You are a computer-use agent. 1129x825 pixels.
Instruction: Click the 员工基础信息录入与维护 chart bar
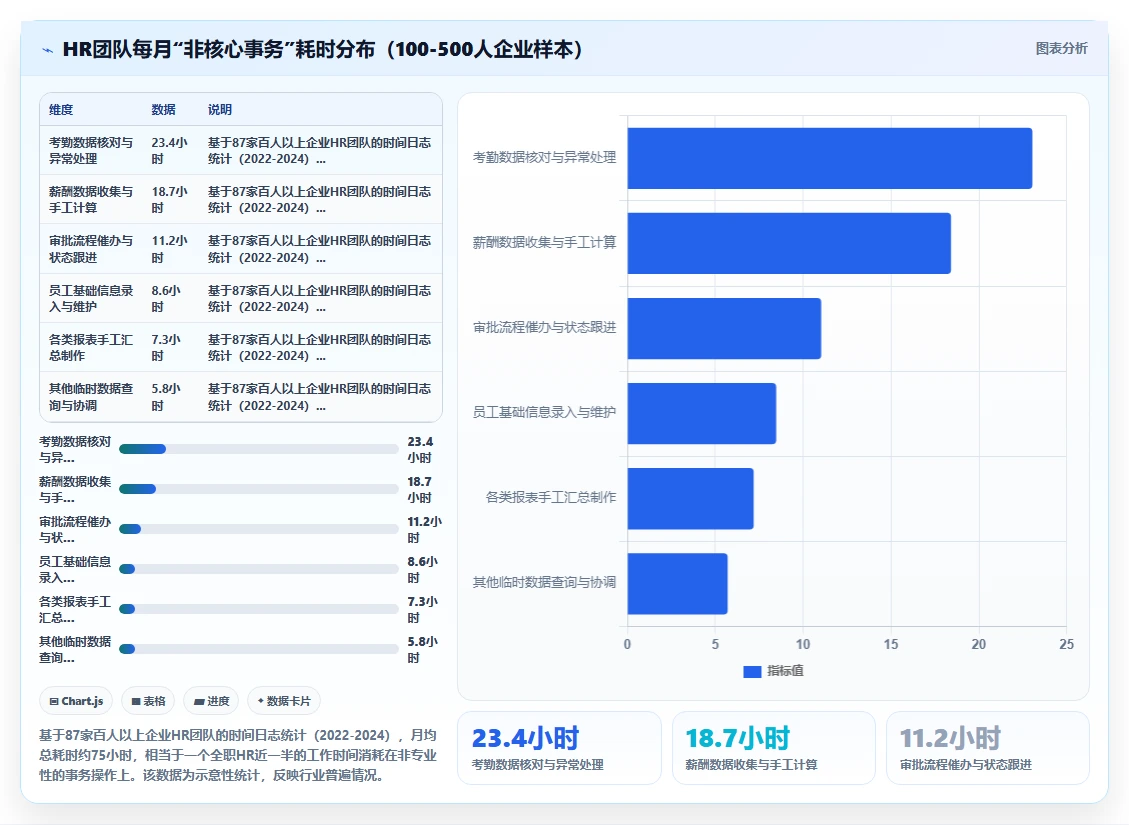pyautogui.click(x=702, y=413)
